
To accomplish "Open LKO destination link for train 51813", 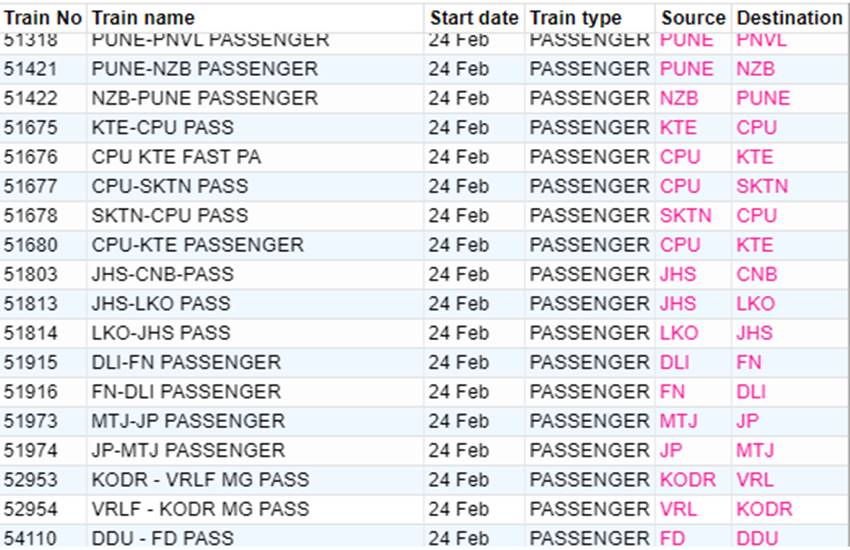I will [x=755, y=303].
